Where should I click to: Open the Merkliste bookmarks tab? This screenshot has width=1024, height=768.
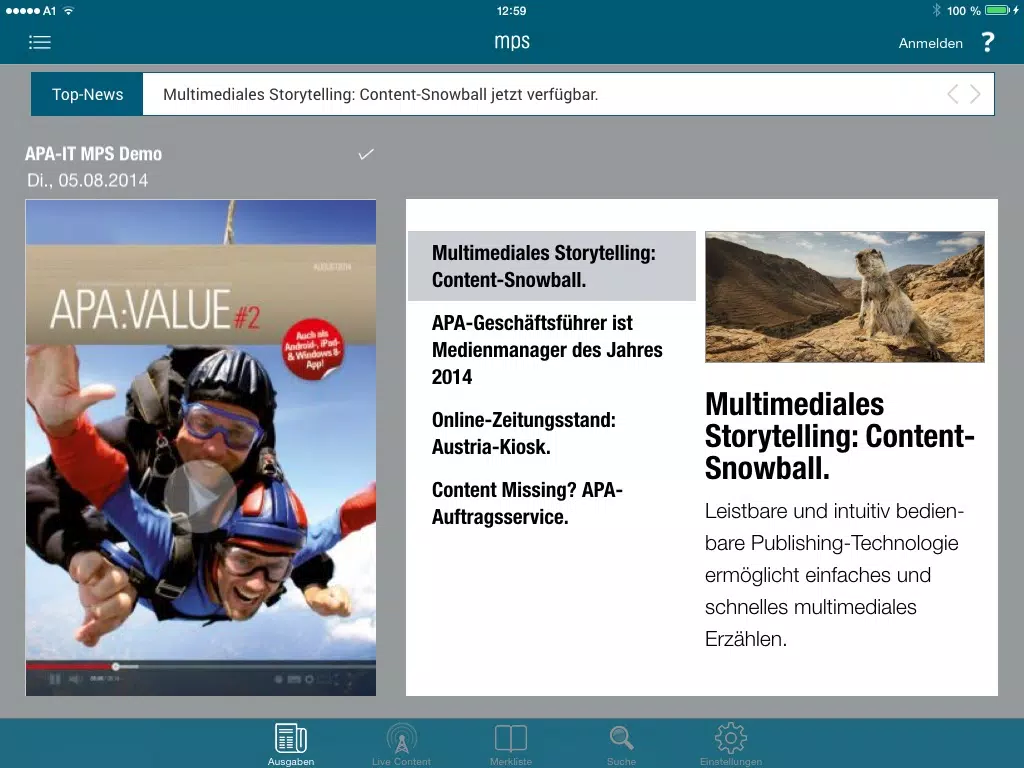point(511,744)
